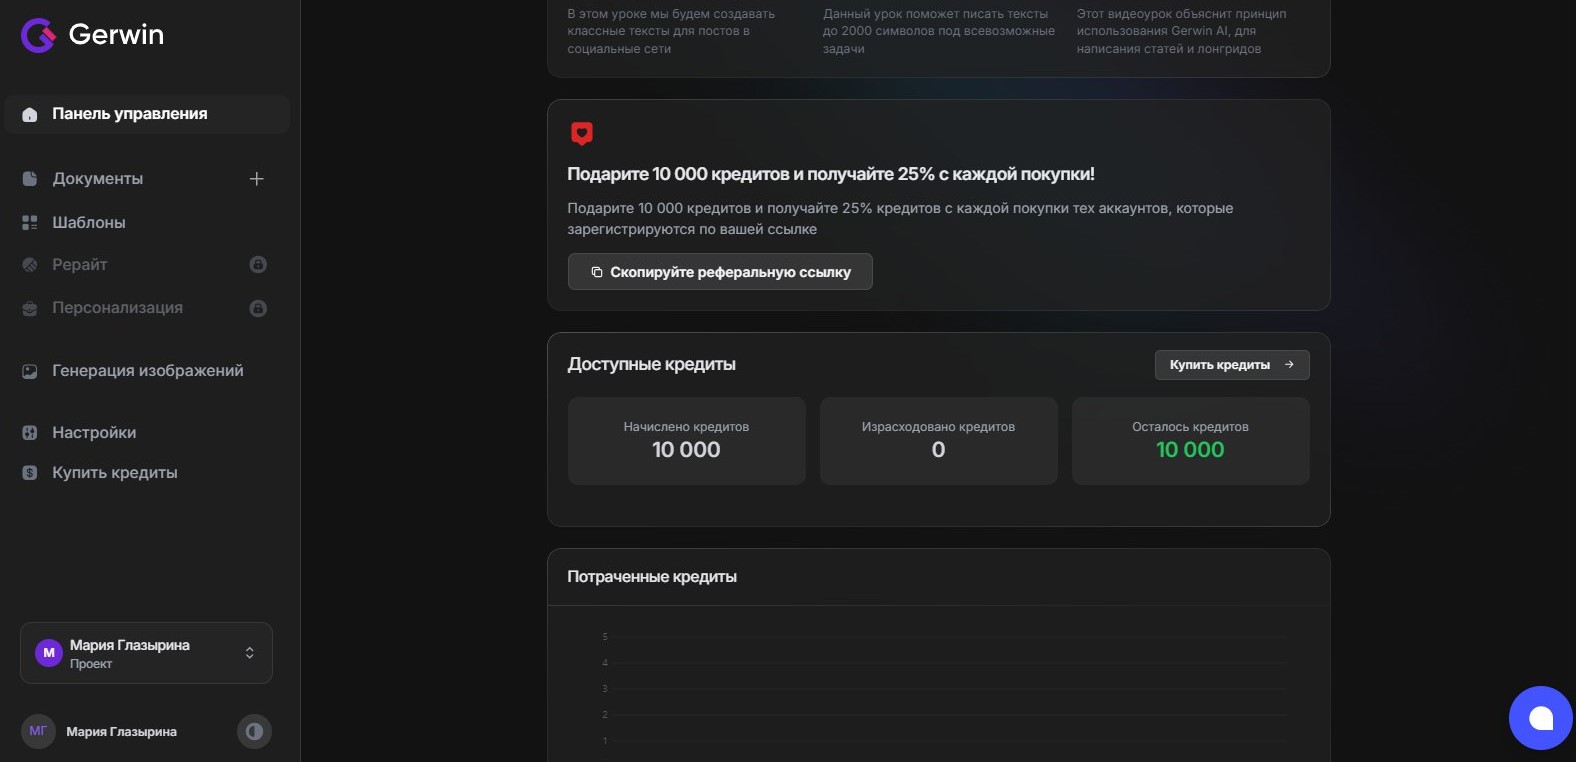Click the purple M project avatar

click(49, 653)
